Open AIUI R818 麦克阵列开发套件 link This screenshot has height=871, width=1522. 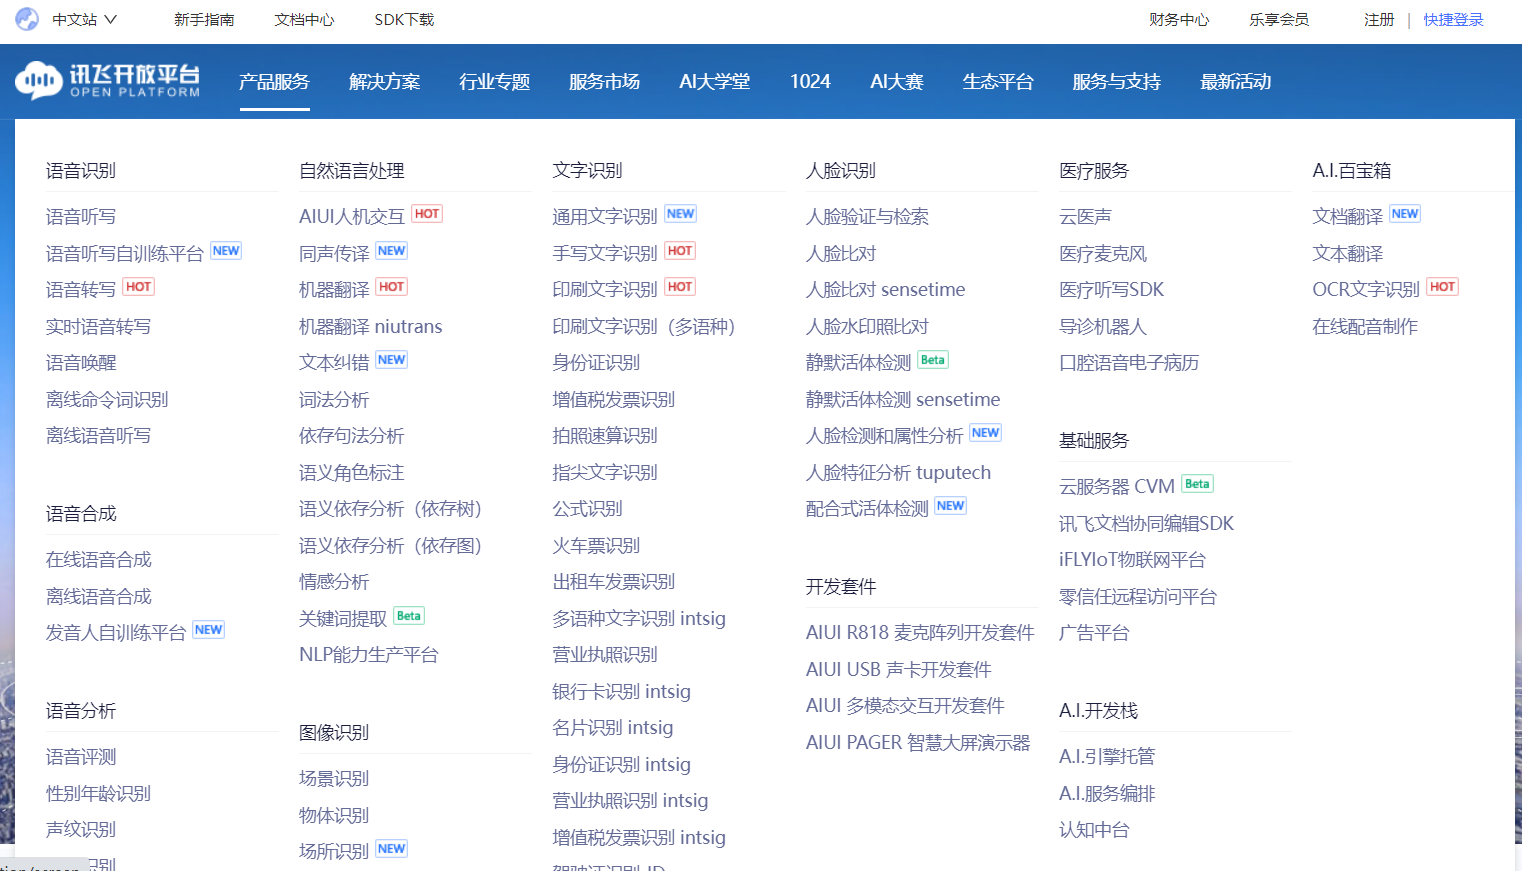point(920,632)
